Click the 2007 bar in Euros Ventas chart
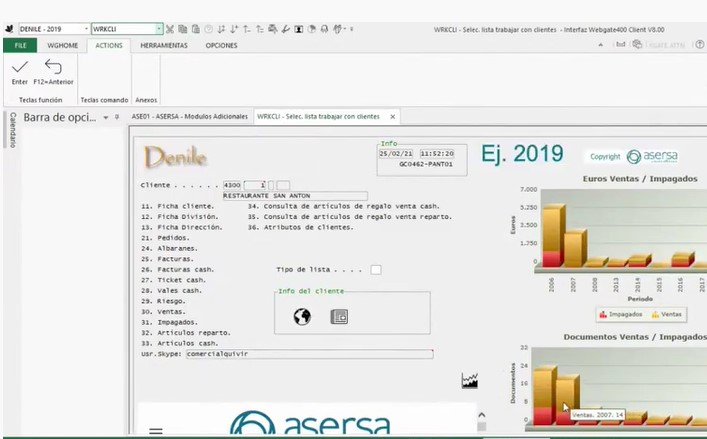 click(575, 248)
